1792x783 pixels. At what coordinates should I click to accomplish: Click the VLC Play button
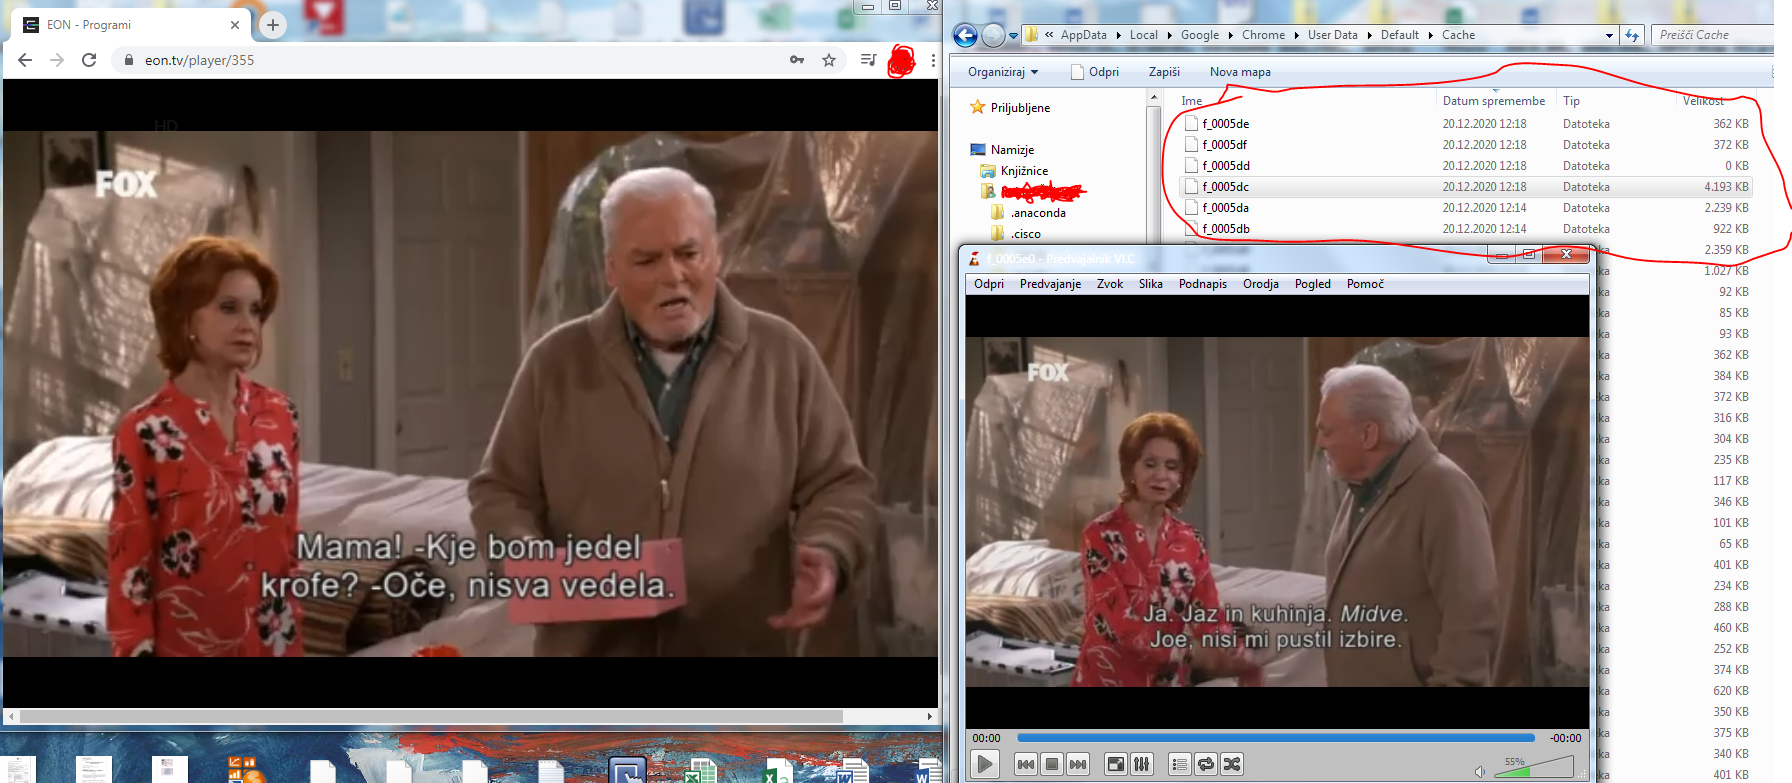985,764
